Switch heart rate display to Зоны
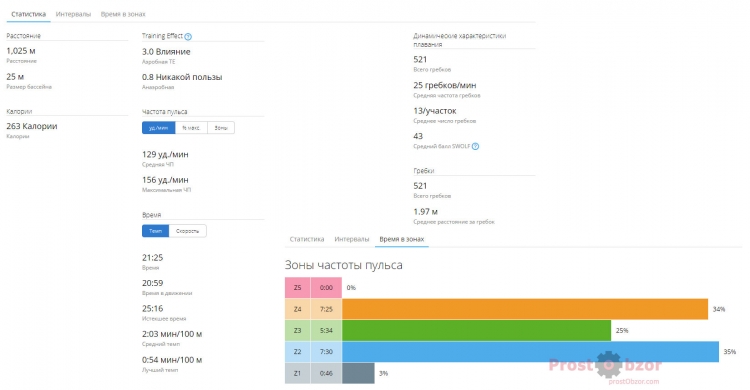 click(x=221, y=128)
